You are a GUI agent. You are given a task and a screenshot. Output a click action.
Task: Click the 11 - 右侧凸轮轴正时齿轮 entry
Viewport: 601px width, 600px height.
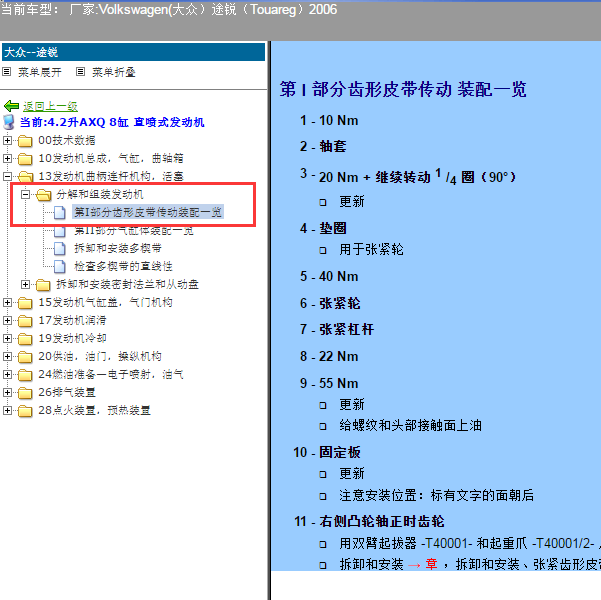[369, 521]
